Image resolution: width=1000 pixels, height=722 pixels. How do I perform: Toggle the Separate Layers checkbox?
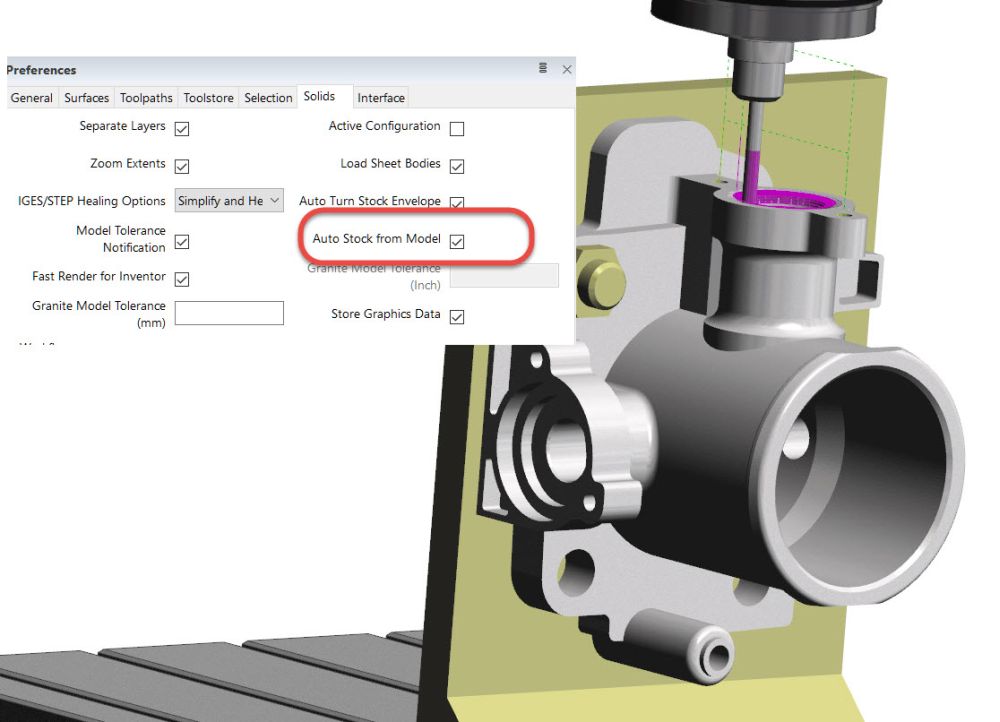point(182,129)
